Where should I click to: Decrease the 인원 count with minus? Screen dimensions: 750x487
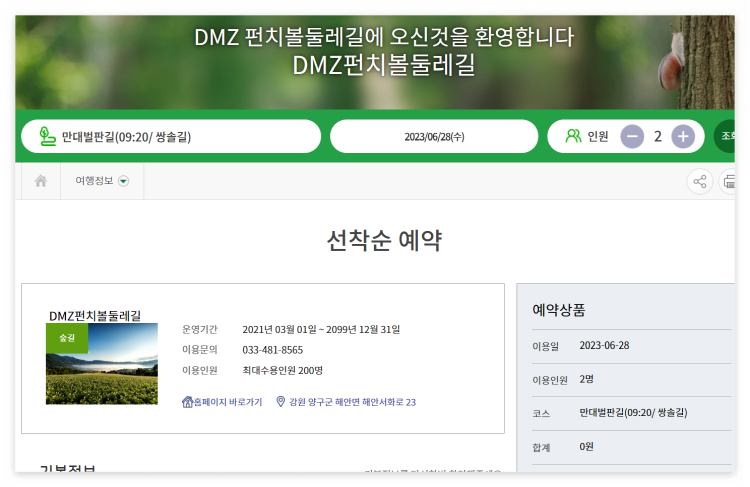(x=632, y=136)
